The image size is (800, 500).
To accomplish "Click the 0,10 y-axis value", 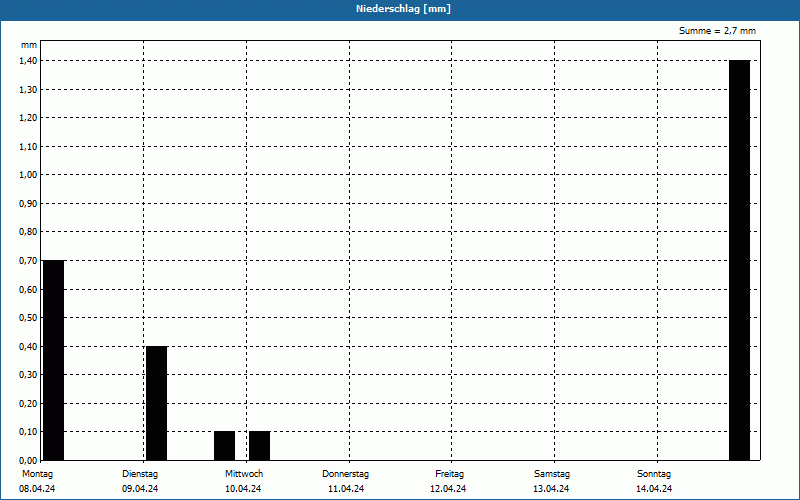I will (29, 432).
